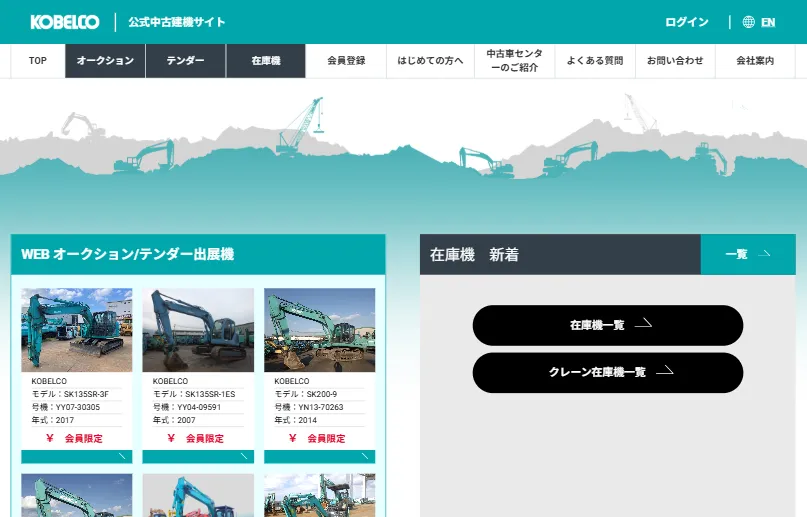
Task: Click model text モデル：SK200-9
Action: 306,394
